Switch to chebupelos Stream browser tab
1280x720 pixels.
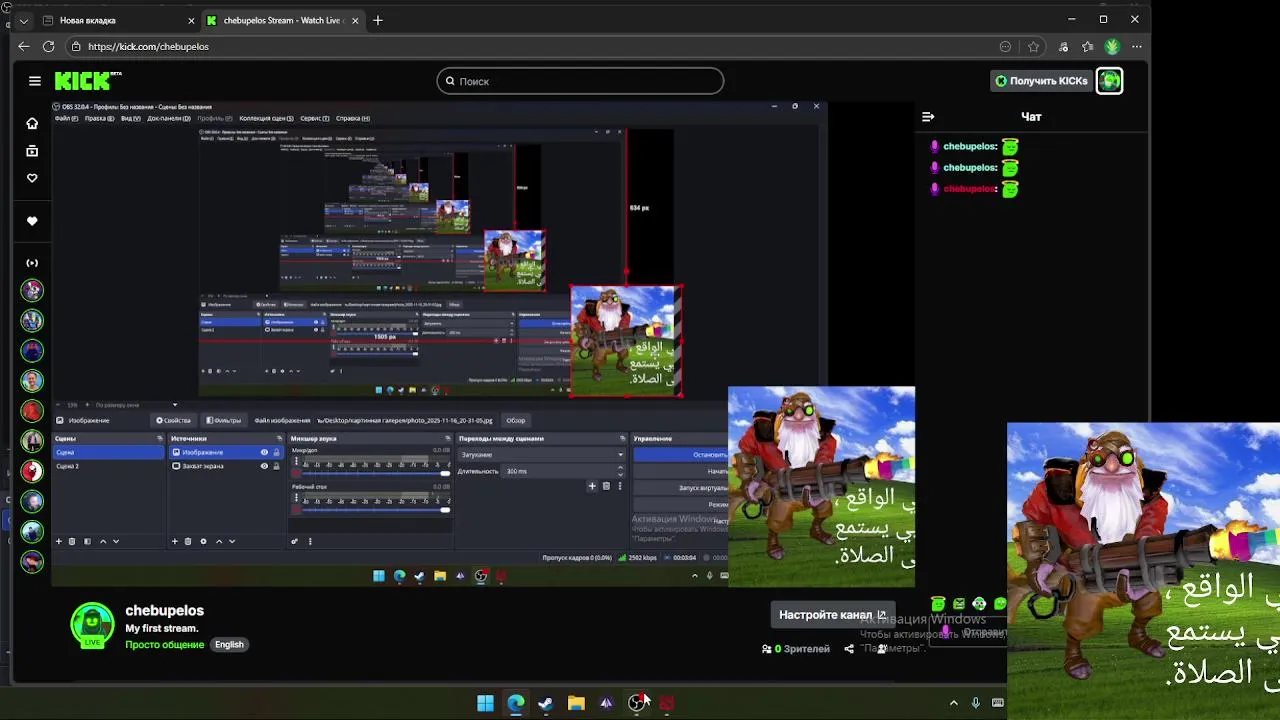point(283,20)
